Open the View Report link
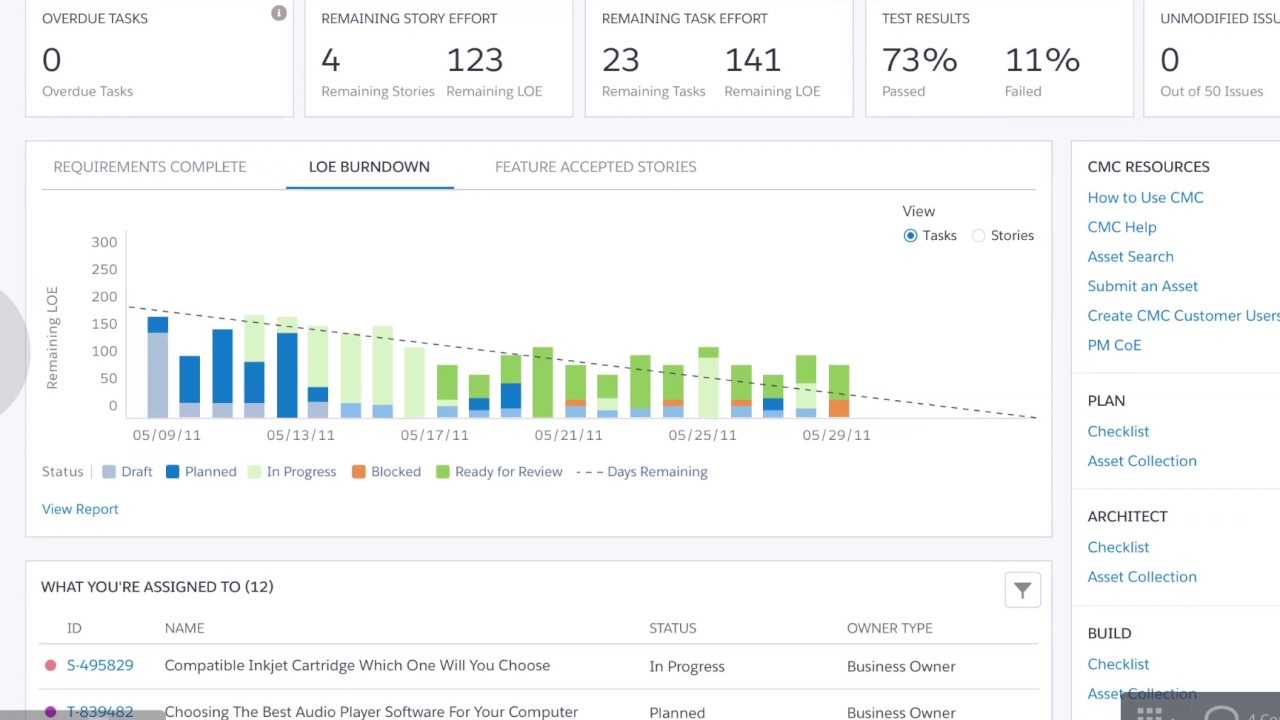This screenshot has height=720, width=1280. tap(80, 509)
